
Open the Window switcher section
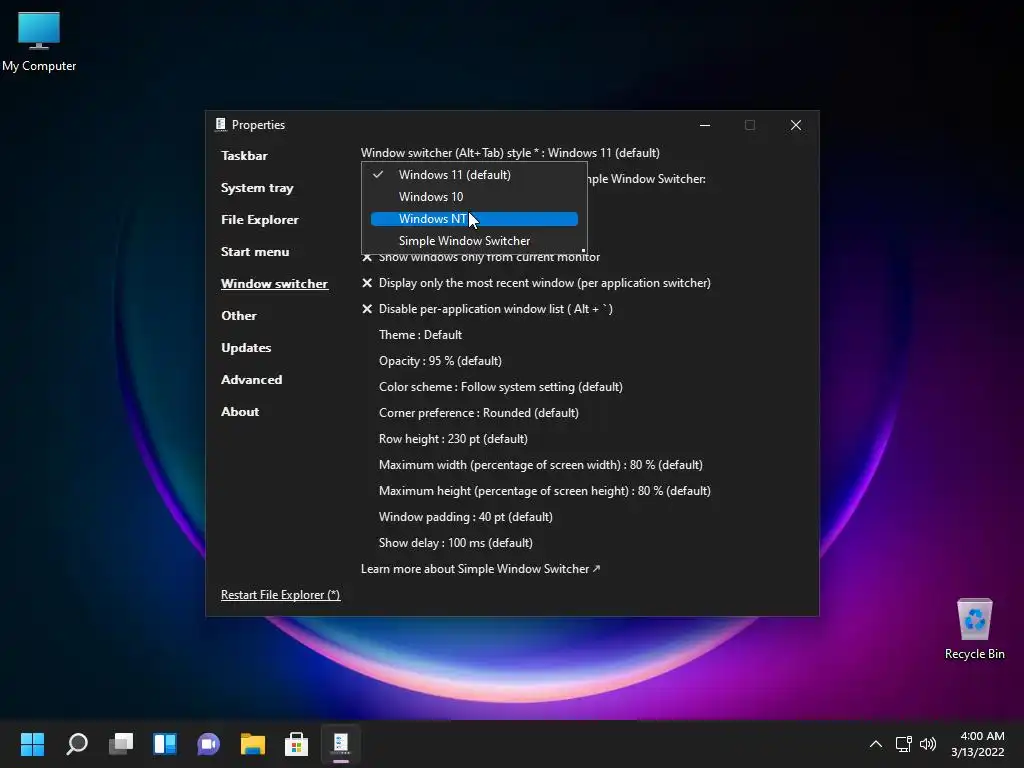click(x=274, y=283)
